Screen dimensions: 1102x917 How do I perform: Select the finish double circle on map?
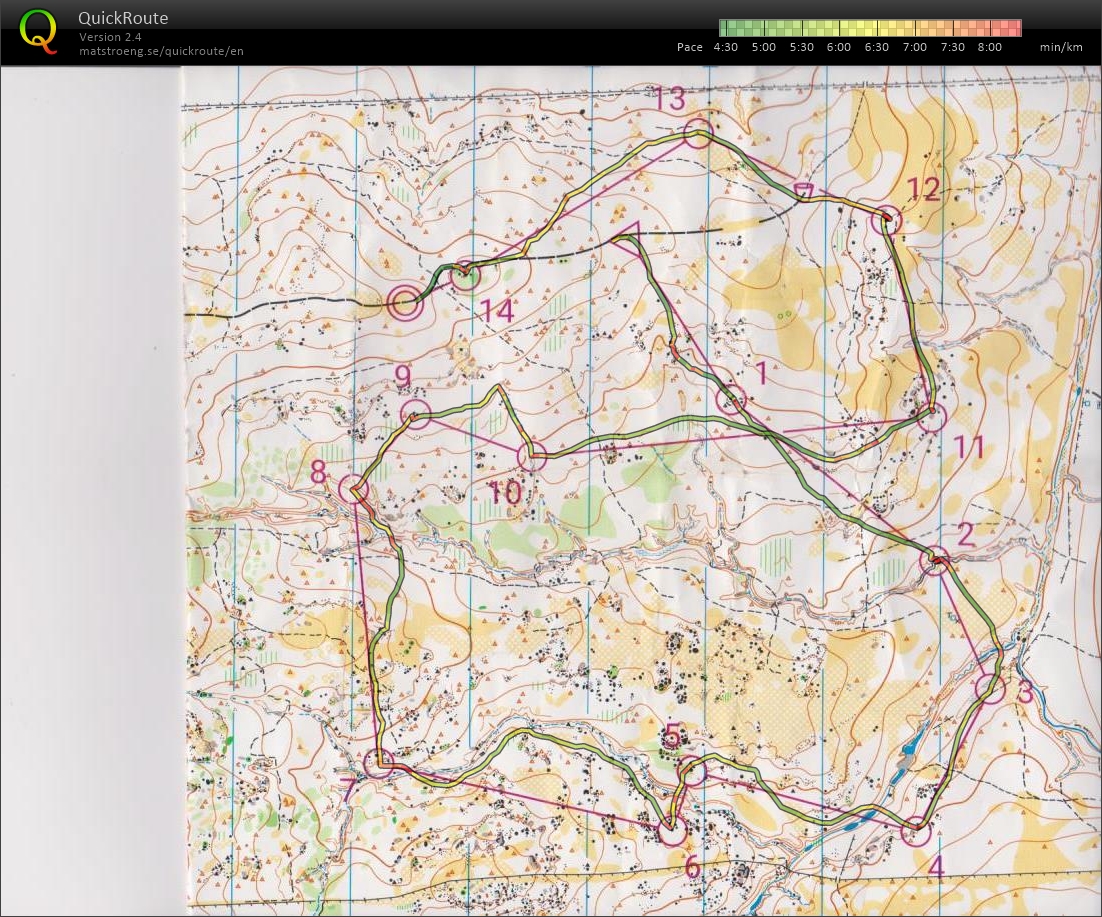pyautogui.click(x=404, y=302)
